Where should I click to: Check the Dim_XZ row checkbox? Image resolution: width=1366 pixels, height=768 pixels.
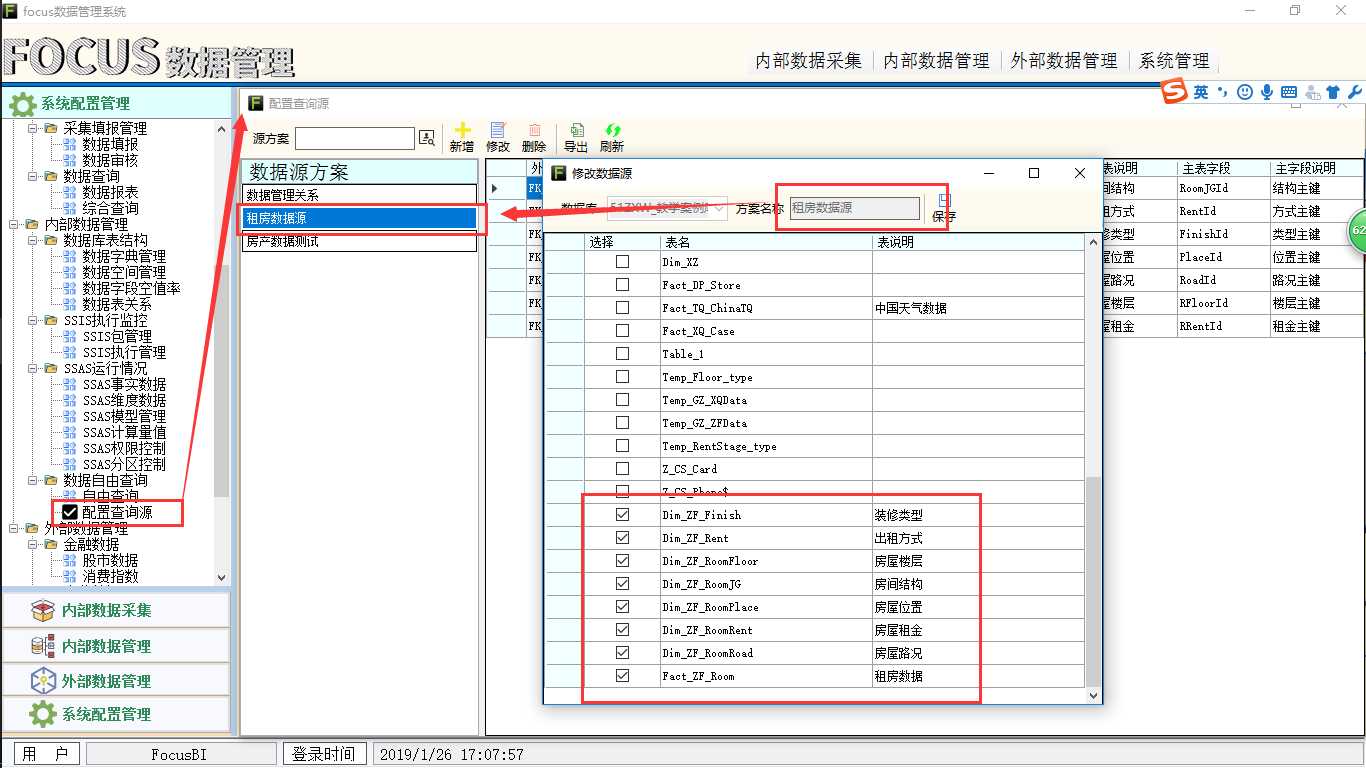(622, 262)
